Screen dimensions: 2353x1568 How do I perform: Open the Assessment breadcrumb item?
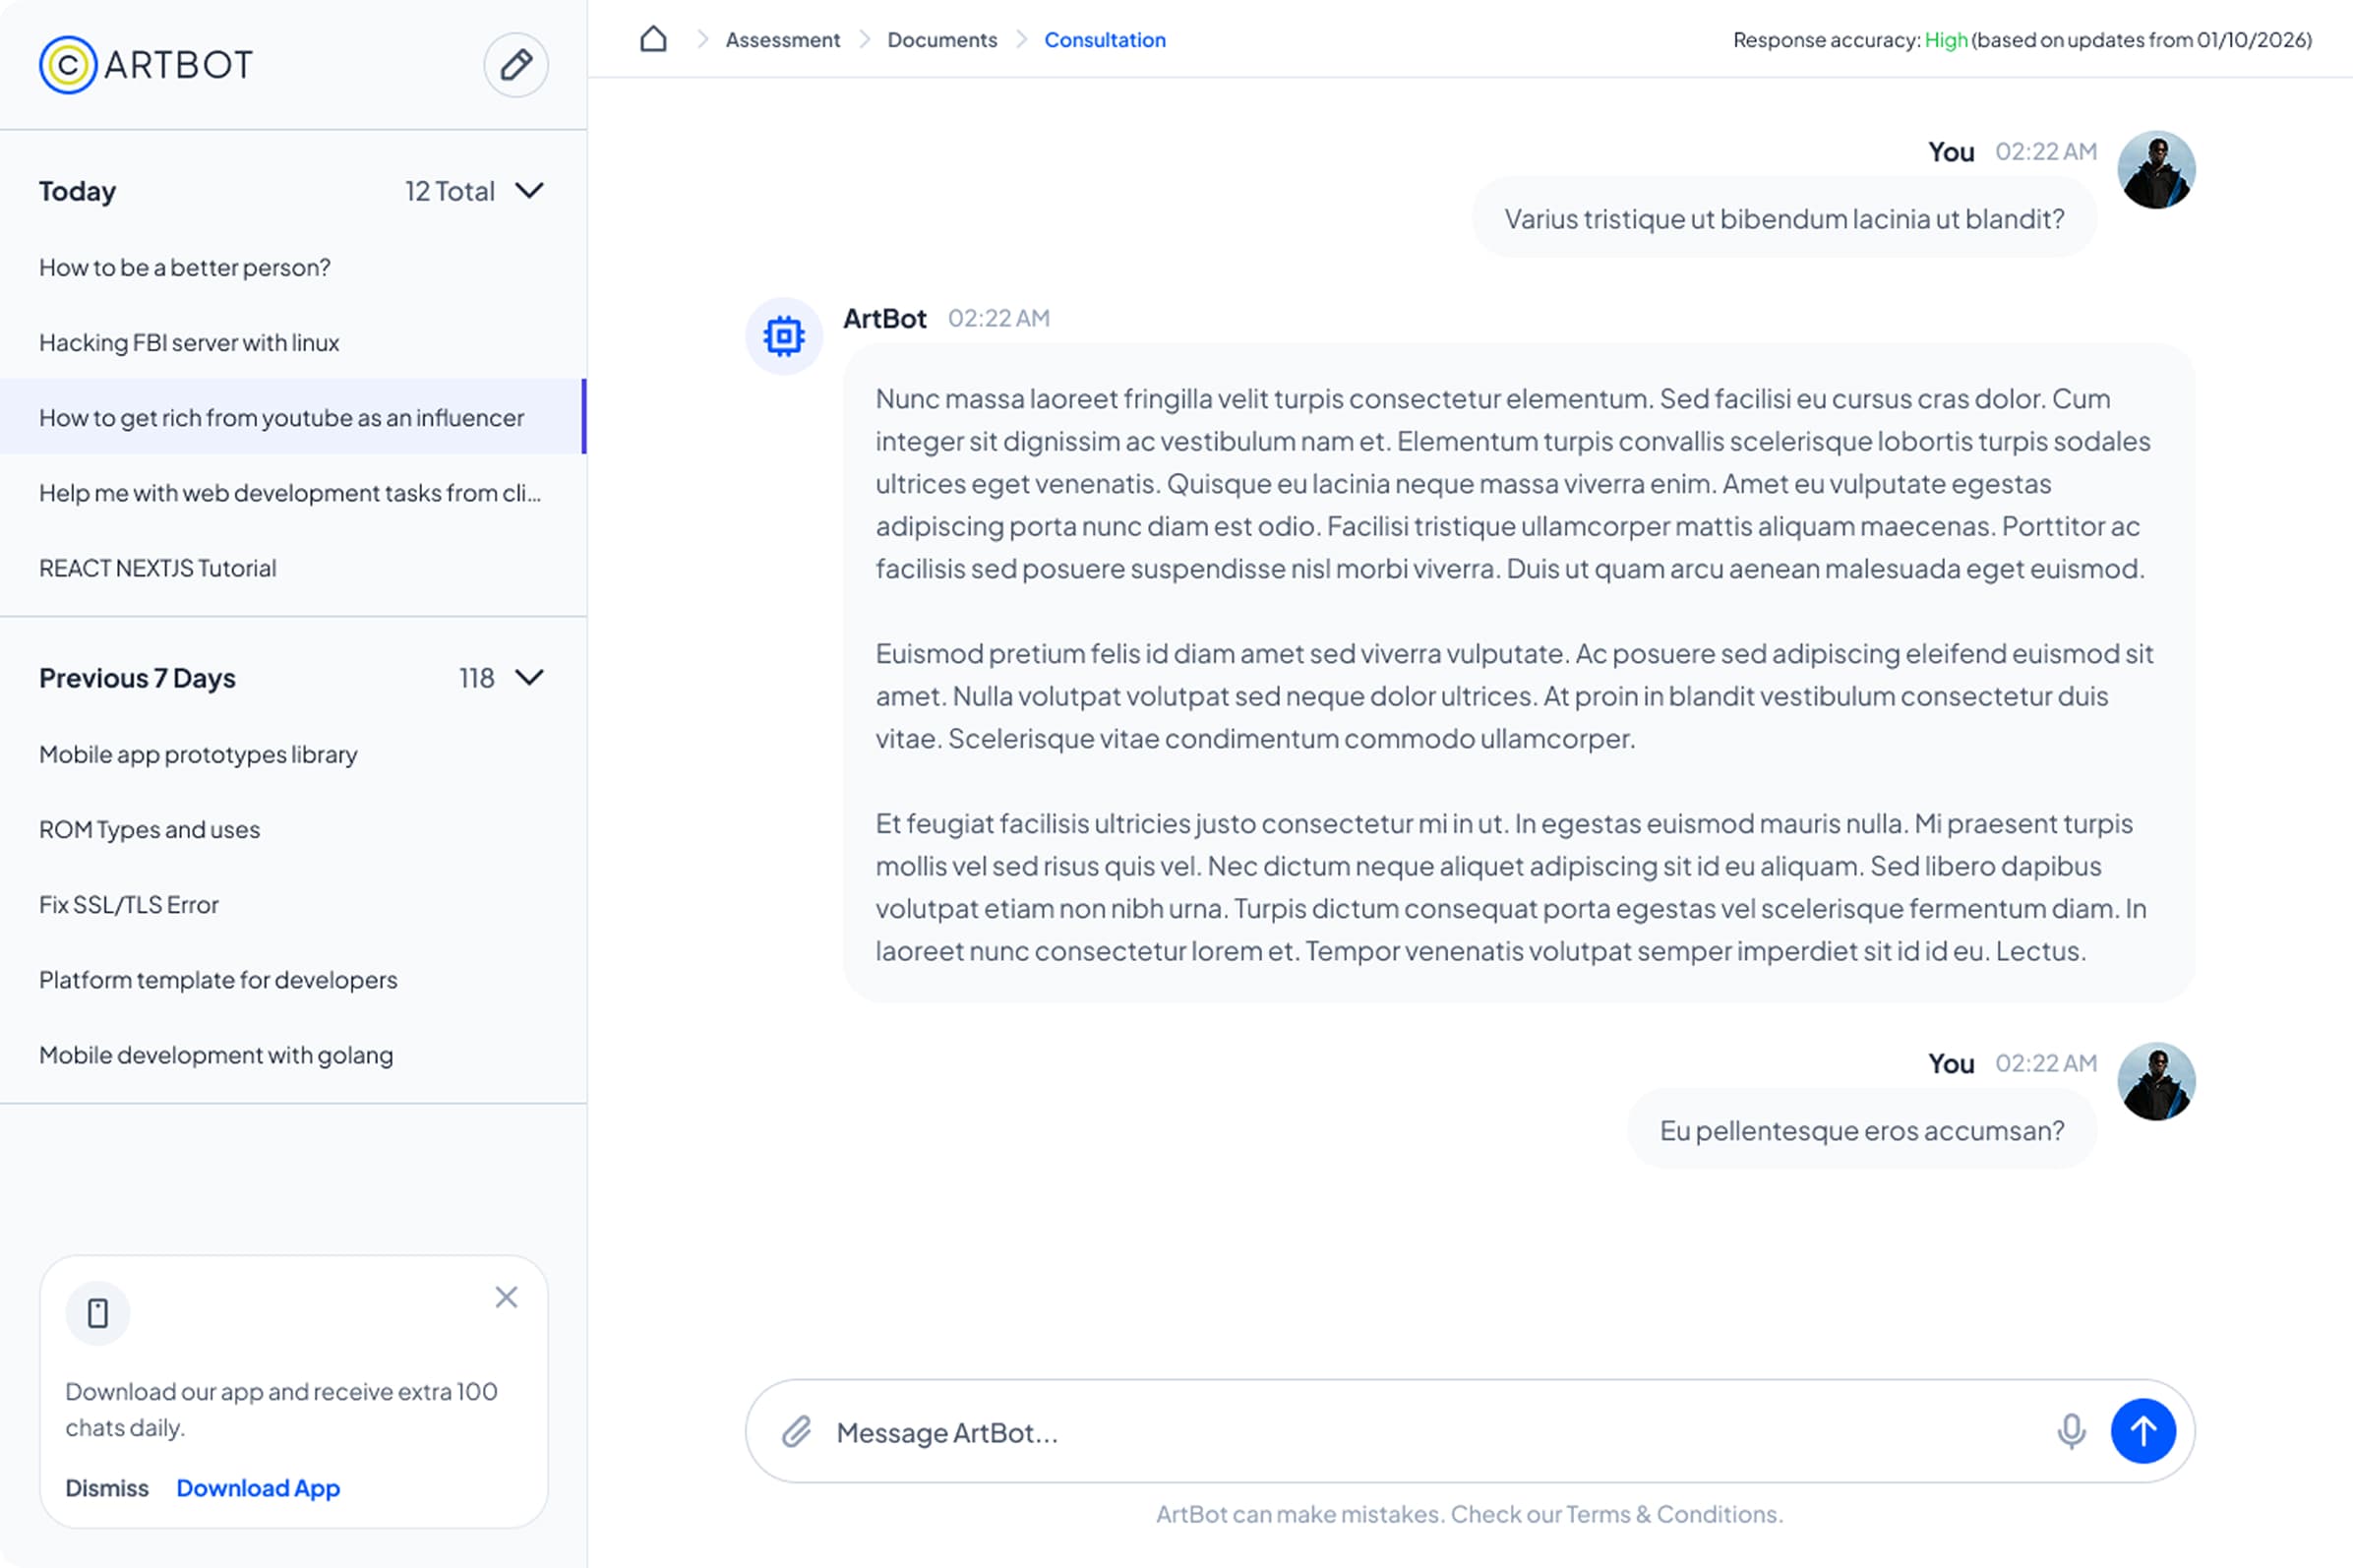click(782, 40)
